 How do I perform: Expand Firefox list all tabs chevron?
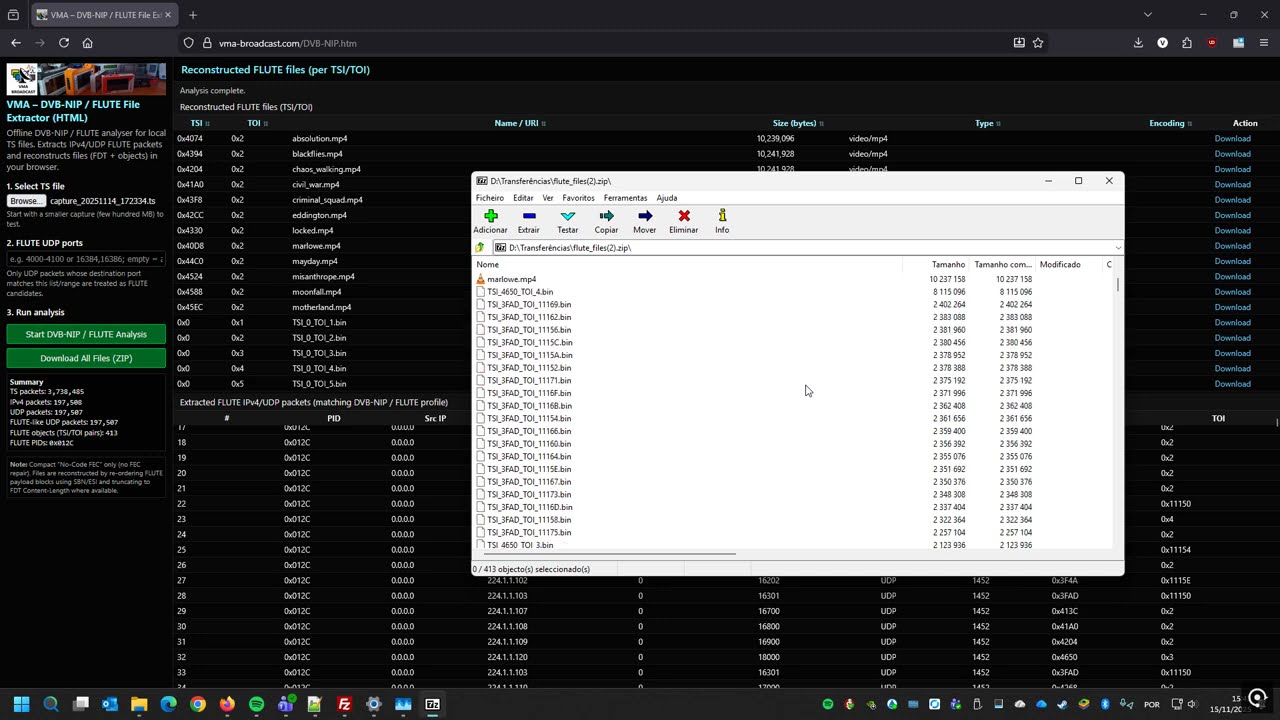[1148, 15]
